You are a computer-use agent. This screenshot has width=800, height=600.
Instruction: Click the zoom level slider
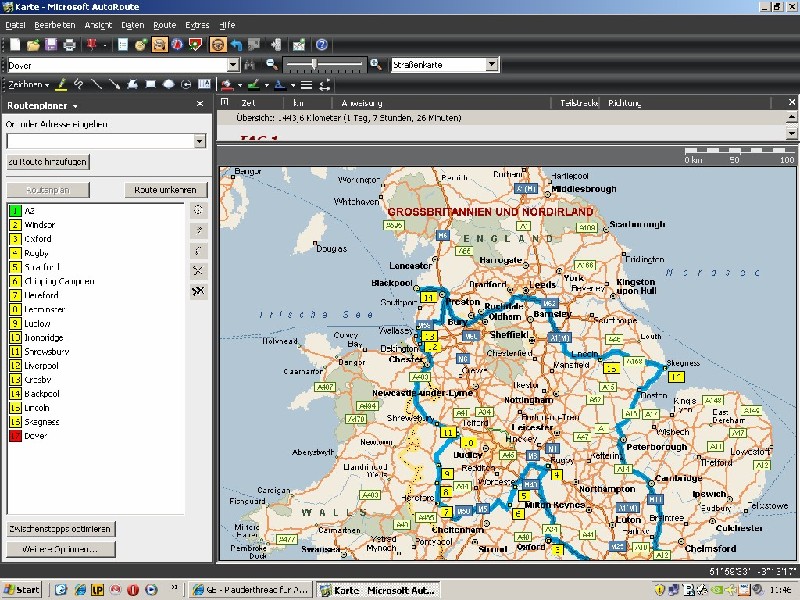point(316,65)
